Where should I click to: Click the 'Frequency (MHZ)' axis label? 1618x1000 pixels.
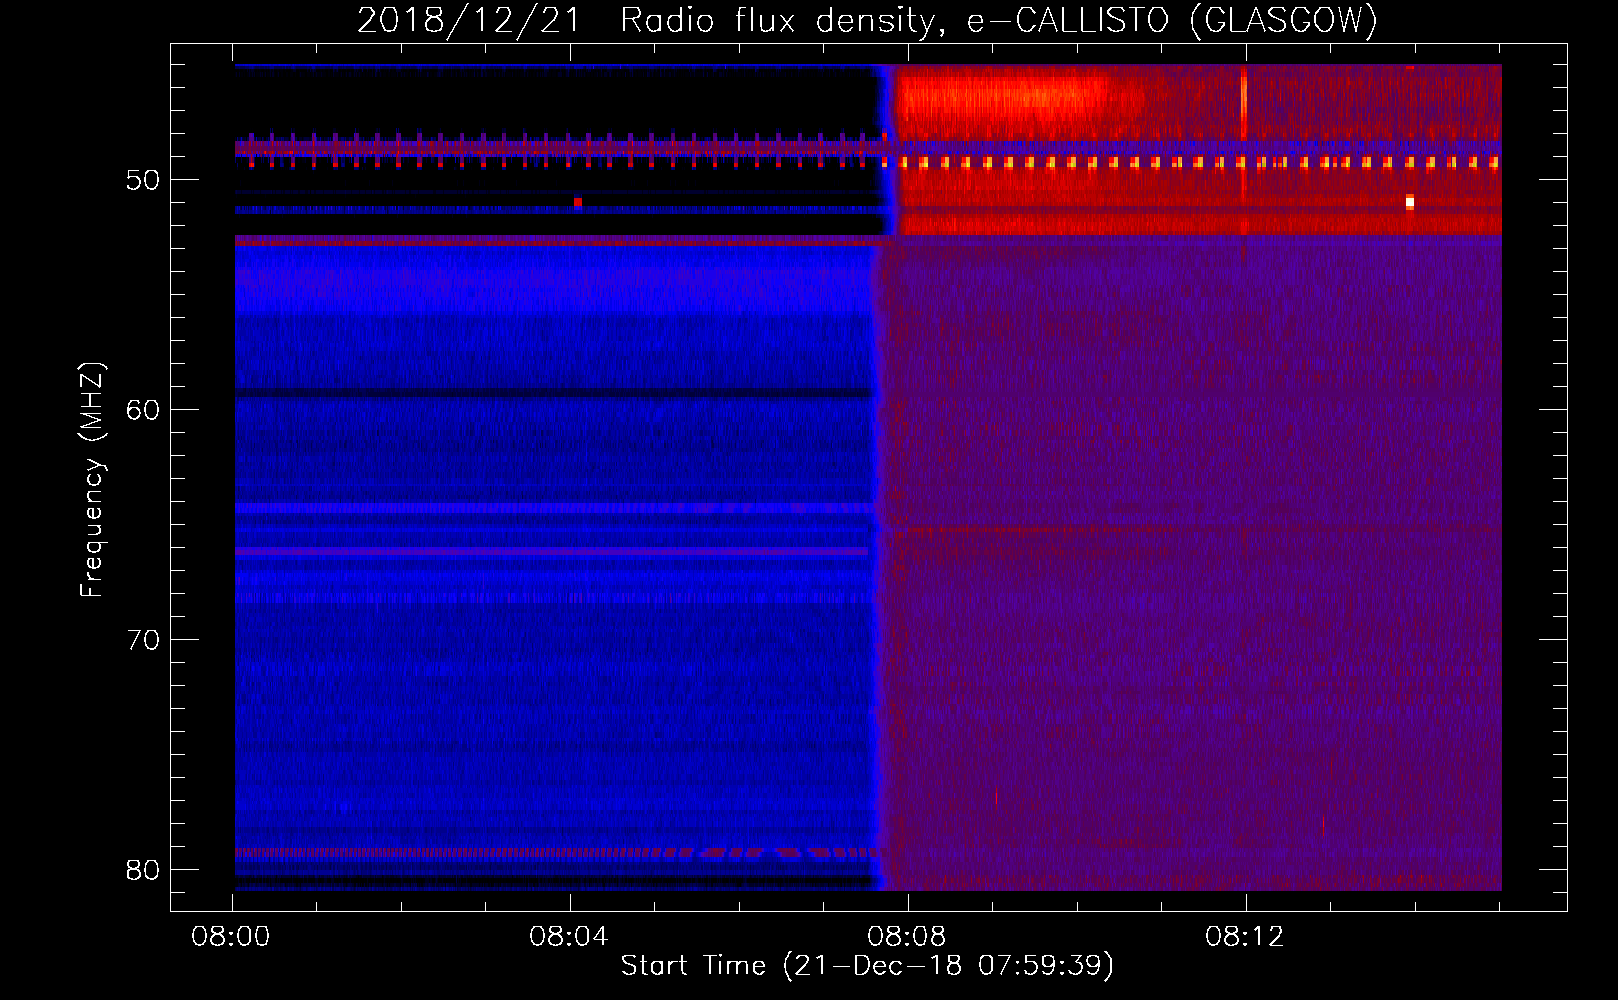coord(91,480)
